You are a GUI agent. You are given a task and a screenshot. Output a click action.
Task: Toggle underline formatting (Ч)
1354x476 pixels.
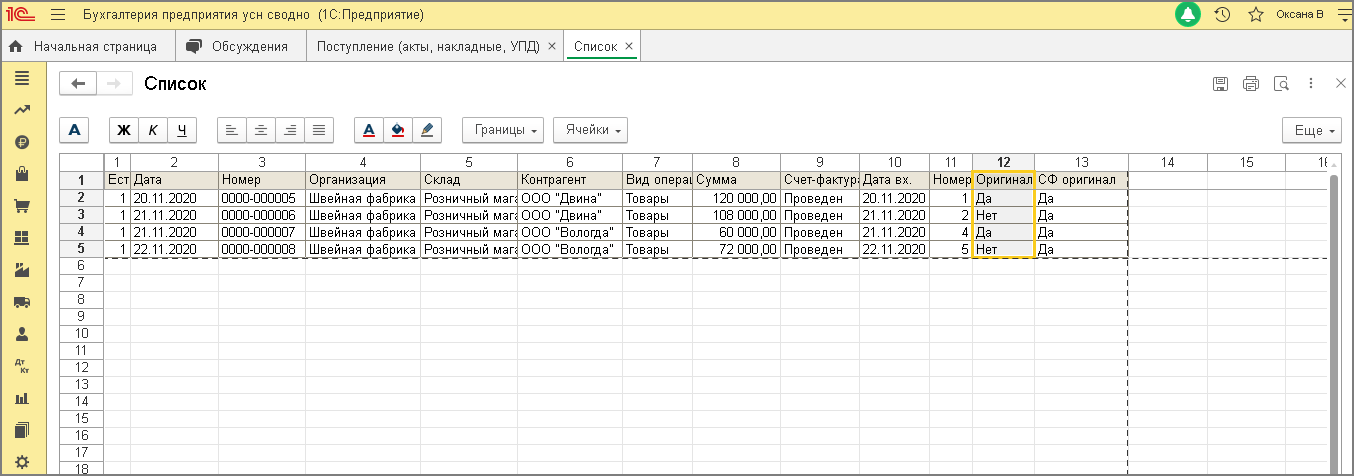coord(182,130)
